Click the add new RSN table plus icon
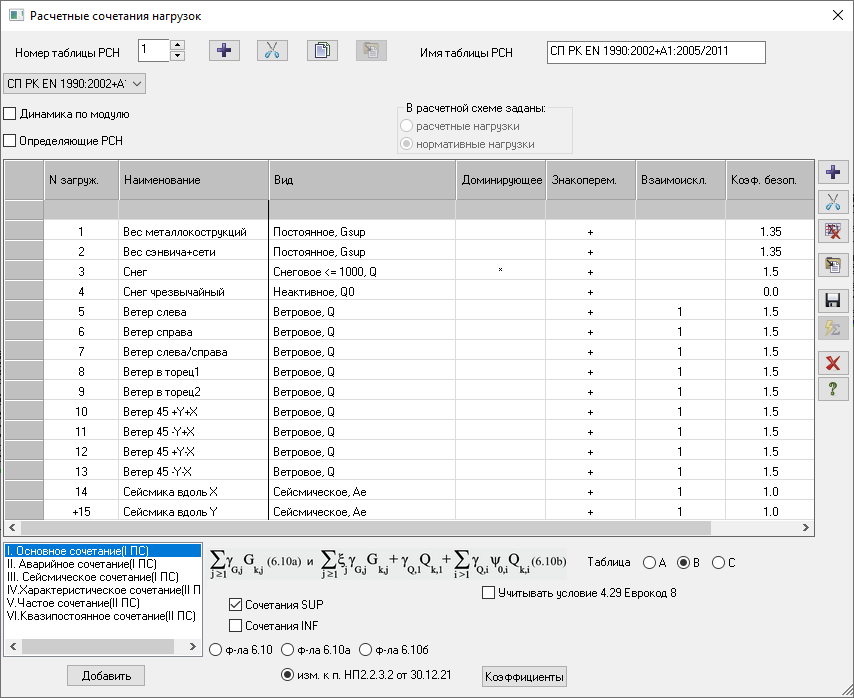854x698 pixels. click(x=224, y=52)
